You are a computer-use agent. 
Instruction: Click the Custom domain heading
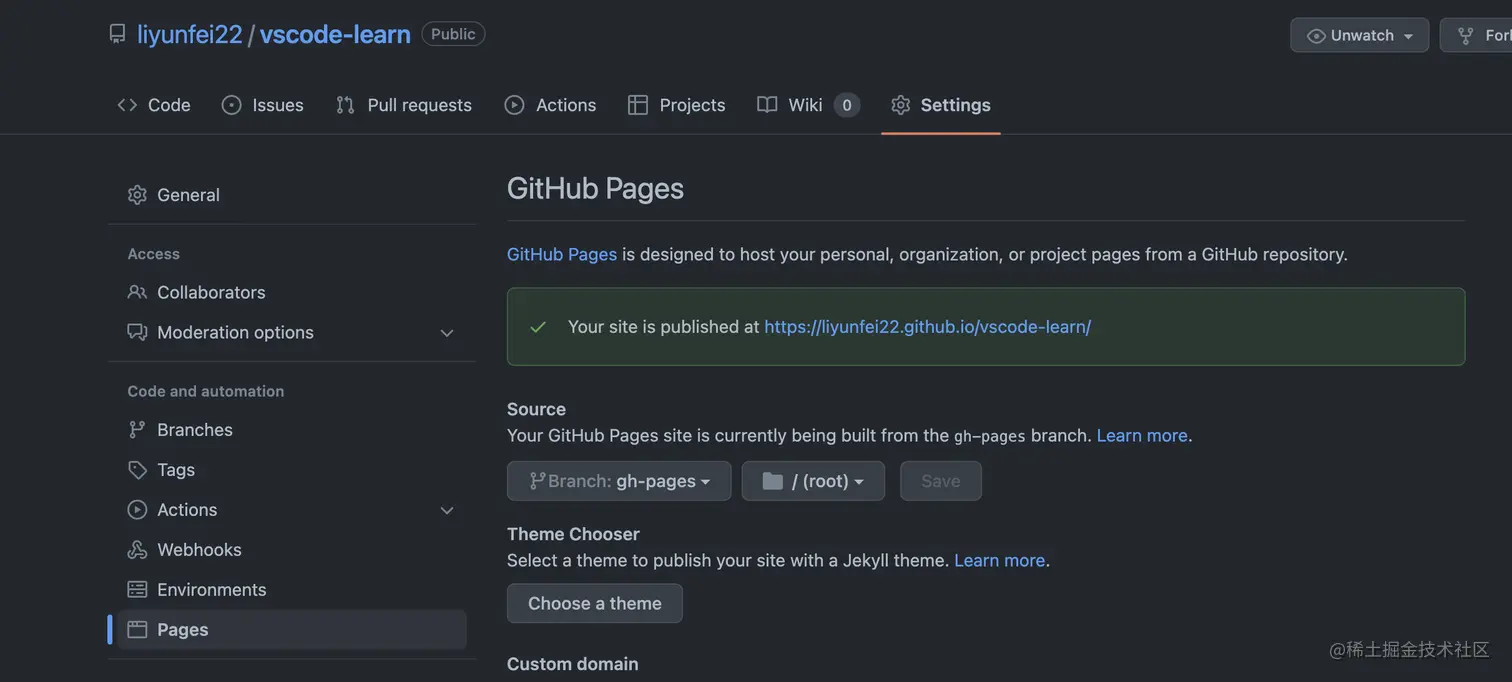pyautogui.click(x=572, y=664)
